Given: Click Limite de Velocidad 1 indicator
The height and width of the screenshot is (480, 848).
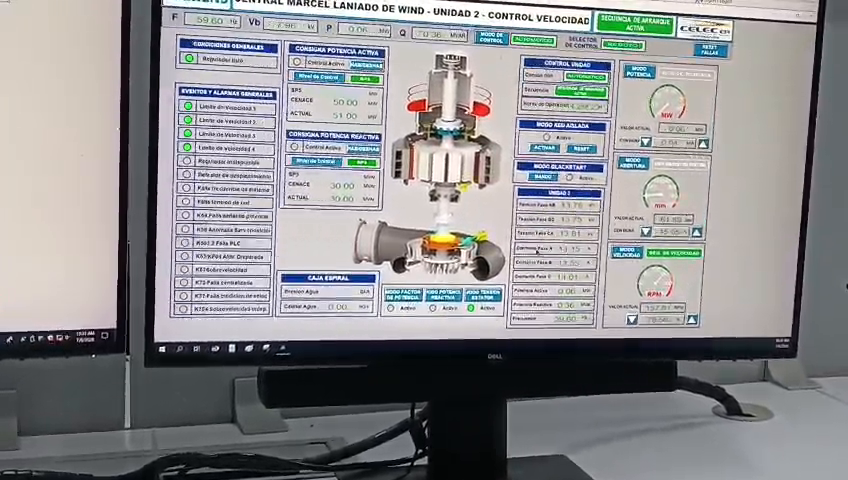Looking at the screenshot, I should [x=188, y=106].
